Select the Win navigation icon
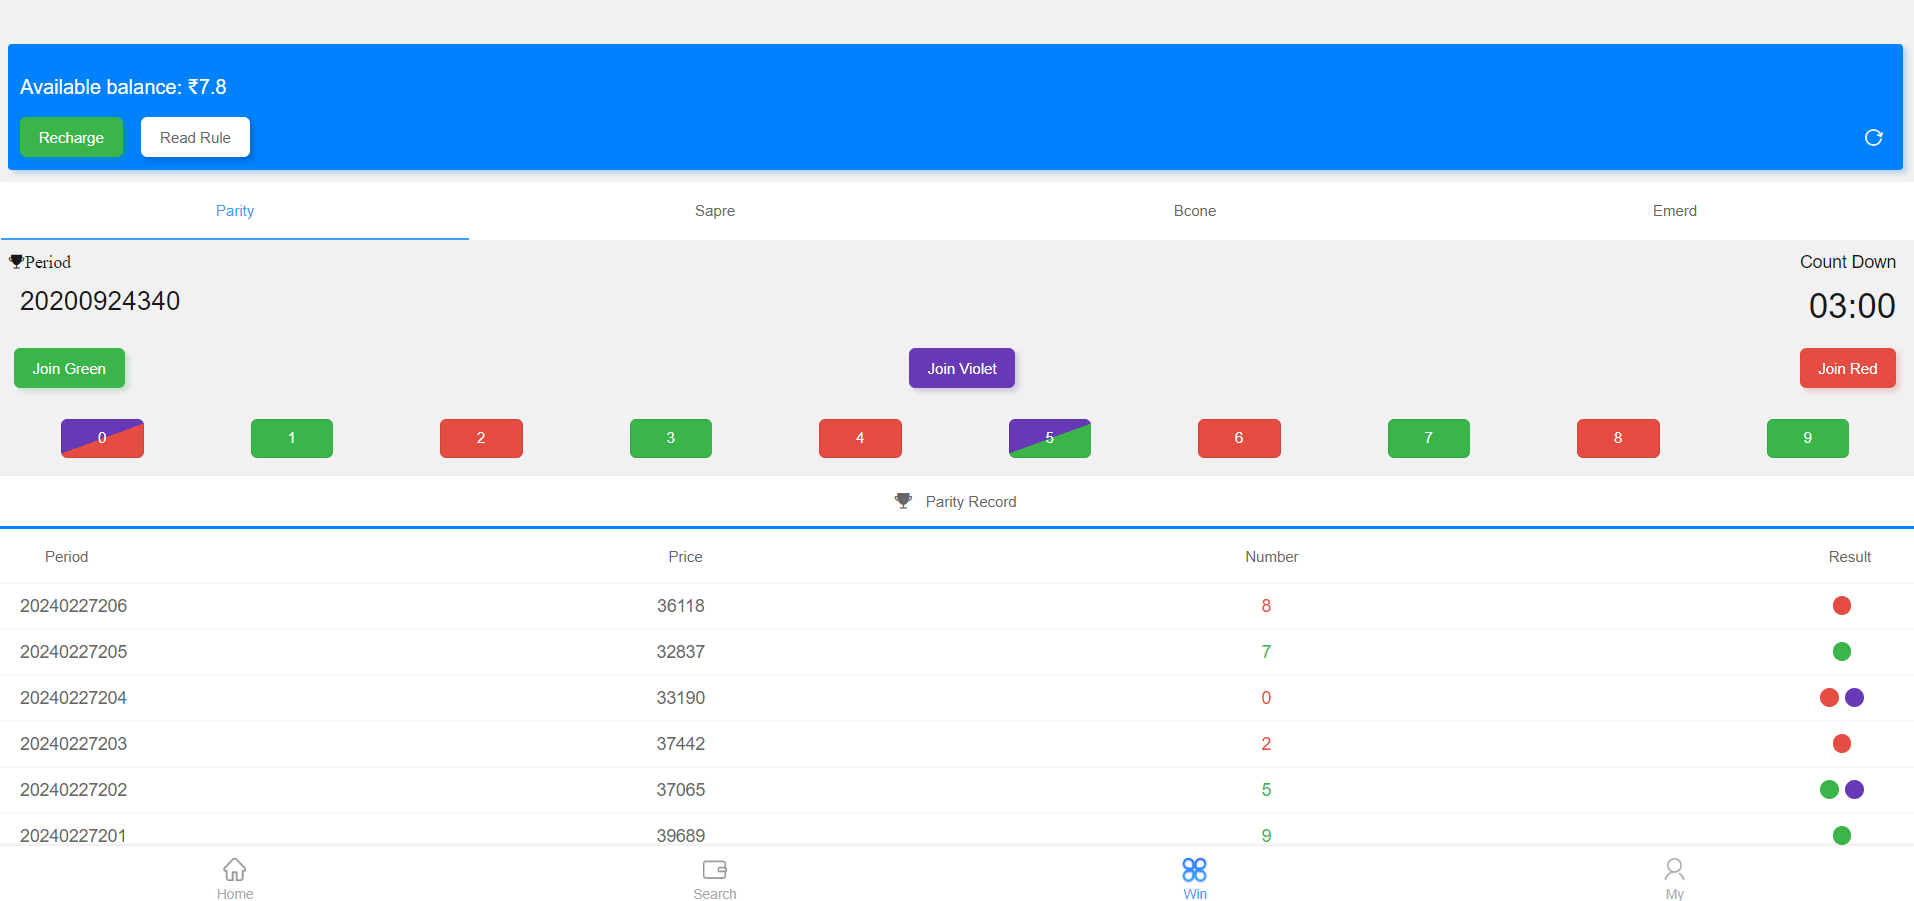 pos(1194,869)
